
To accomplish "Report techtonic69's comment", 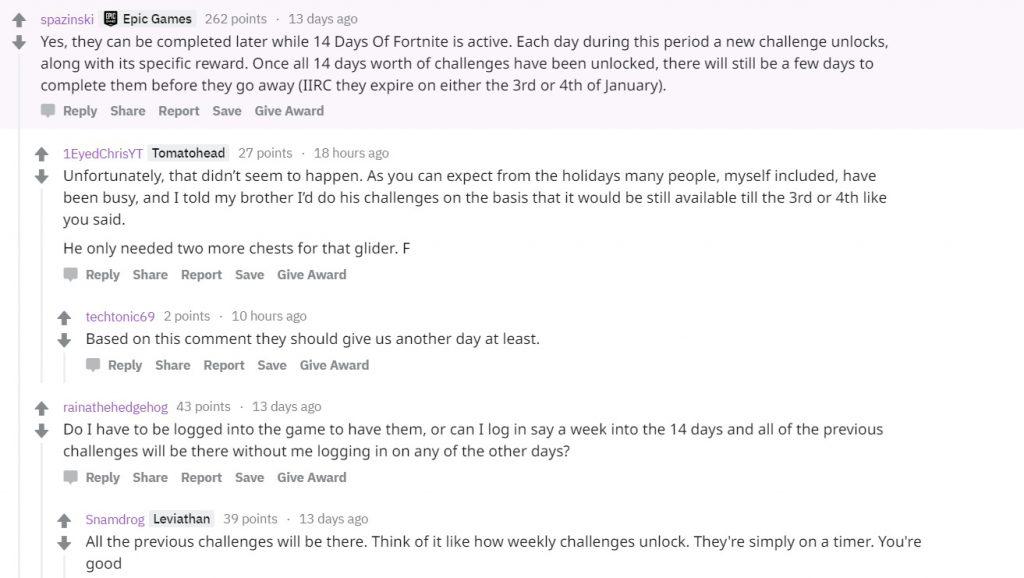I will click(x=224, y=366).
